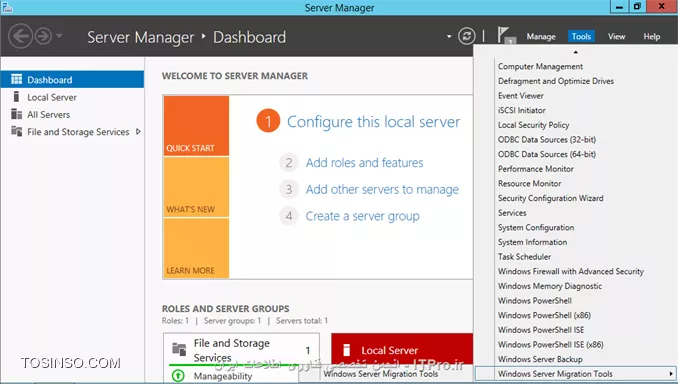678x384 pixels.
Task: Open the dropdown arrow beside Refresh
Action: (x=449, y=36)
